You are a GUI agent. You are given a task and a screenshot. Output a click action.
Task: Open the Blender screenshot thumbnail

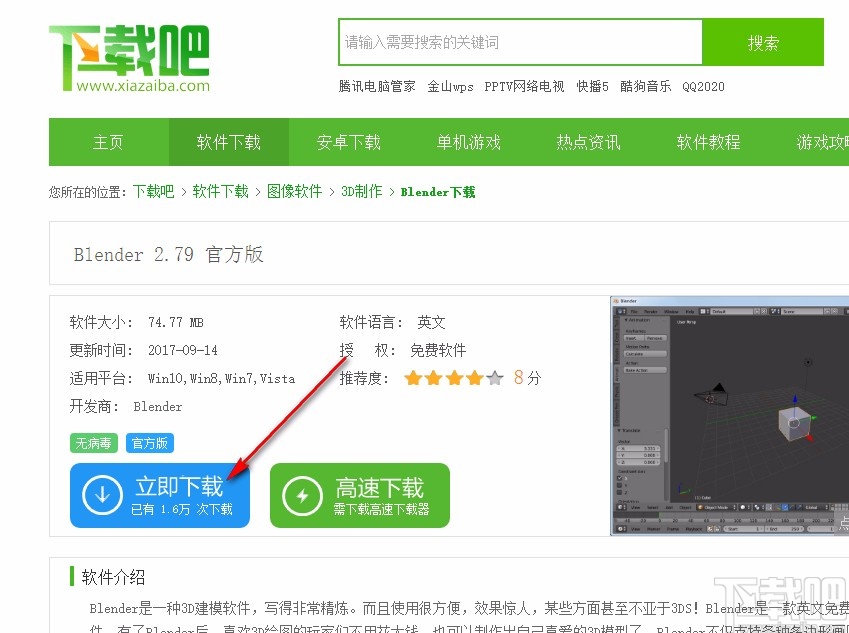click(x=729, y=416)
